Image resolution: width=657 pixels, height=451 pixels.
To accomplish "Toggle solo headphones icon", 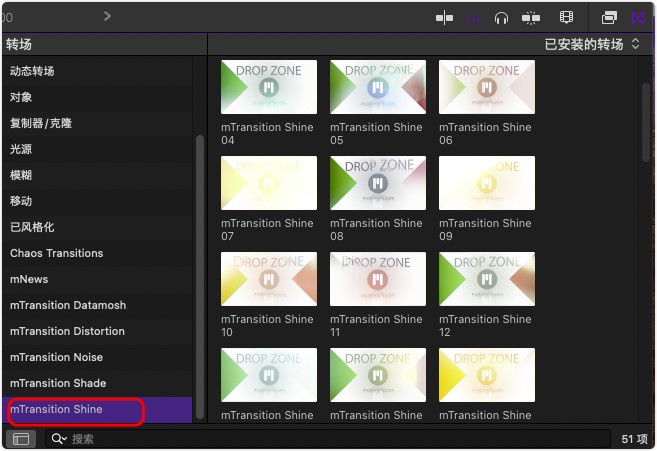I will 501,18.
